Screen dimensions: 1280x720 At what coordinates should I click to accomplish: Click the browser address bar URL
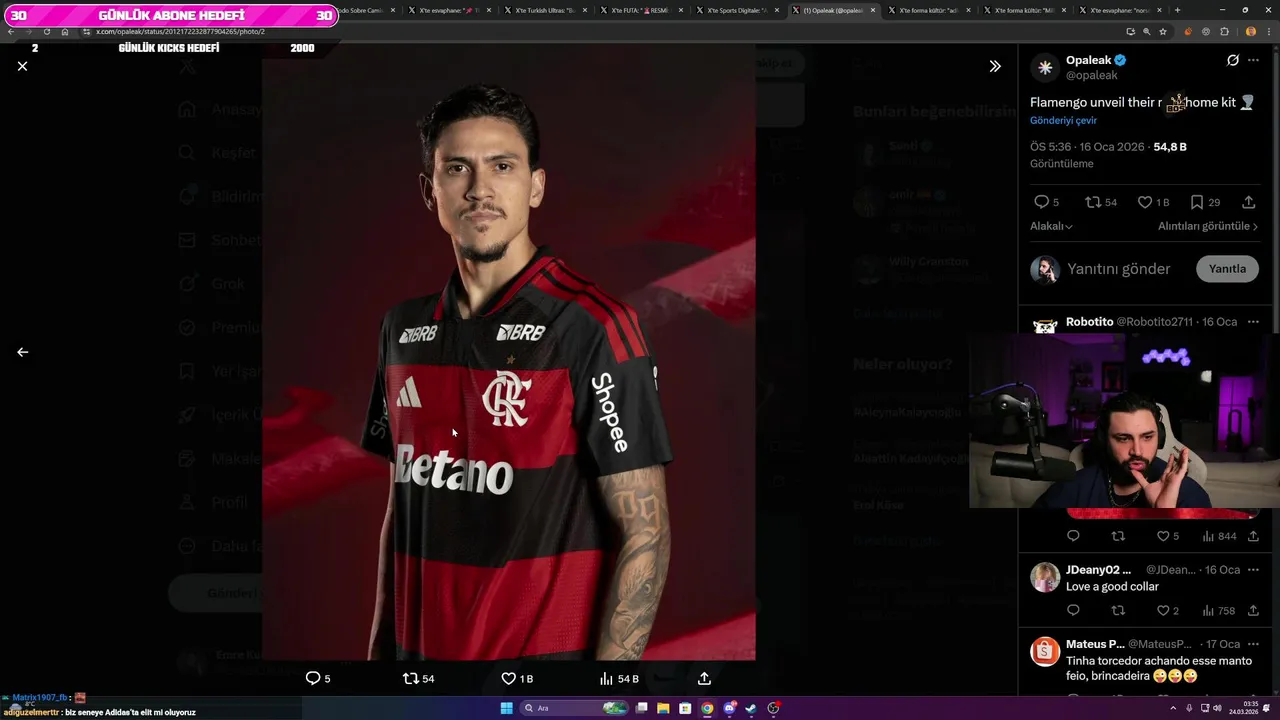pos(180,31)
